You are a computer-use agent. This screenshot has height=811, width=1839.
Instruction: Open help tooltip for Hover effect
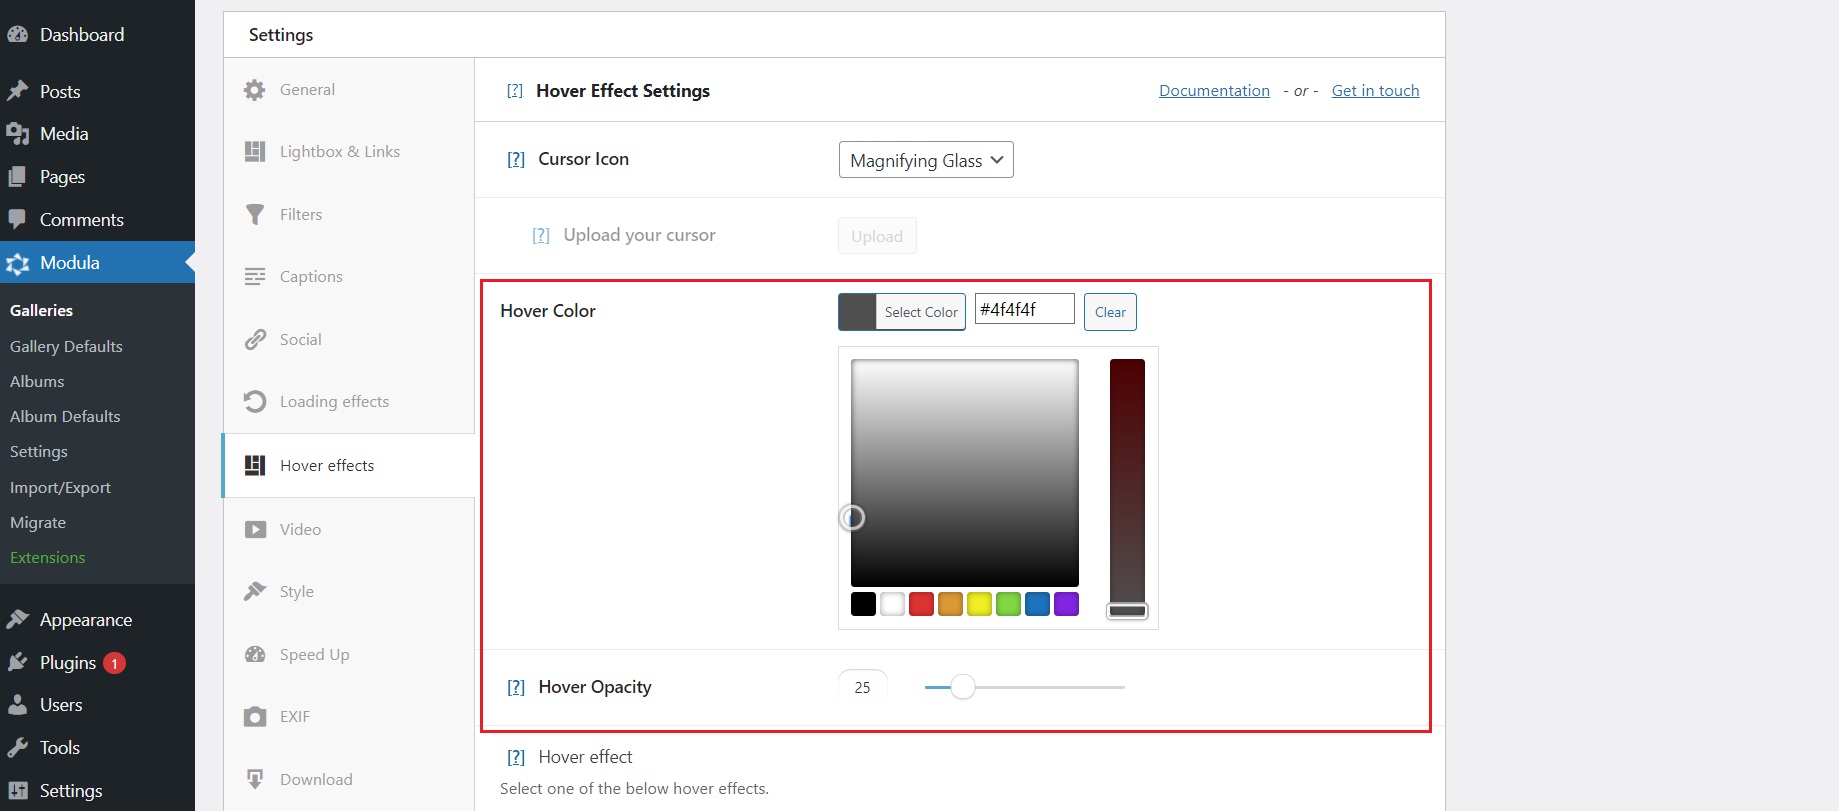(x=516, y=757)
